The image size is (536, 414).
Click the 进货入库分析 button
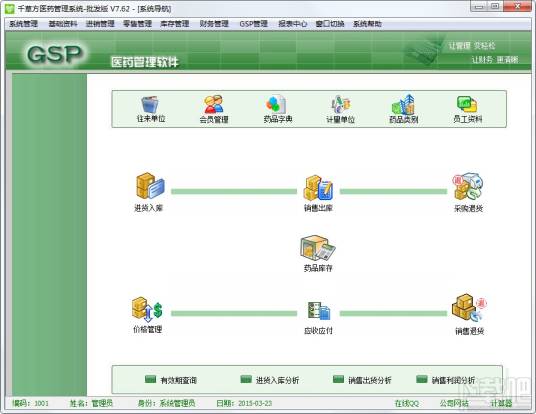click(270, 380)
